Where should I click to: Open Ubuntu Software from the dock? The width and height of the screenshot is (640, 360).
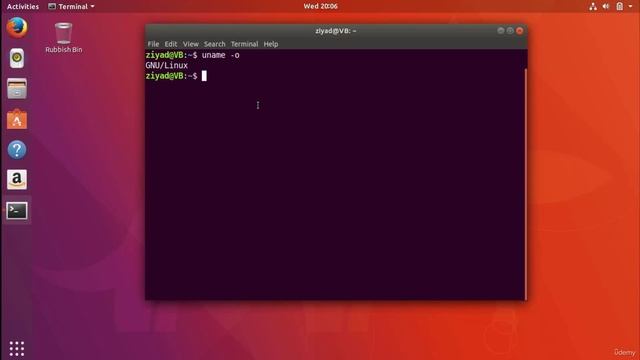click(17, 119)
